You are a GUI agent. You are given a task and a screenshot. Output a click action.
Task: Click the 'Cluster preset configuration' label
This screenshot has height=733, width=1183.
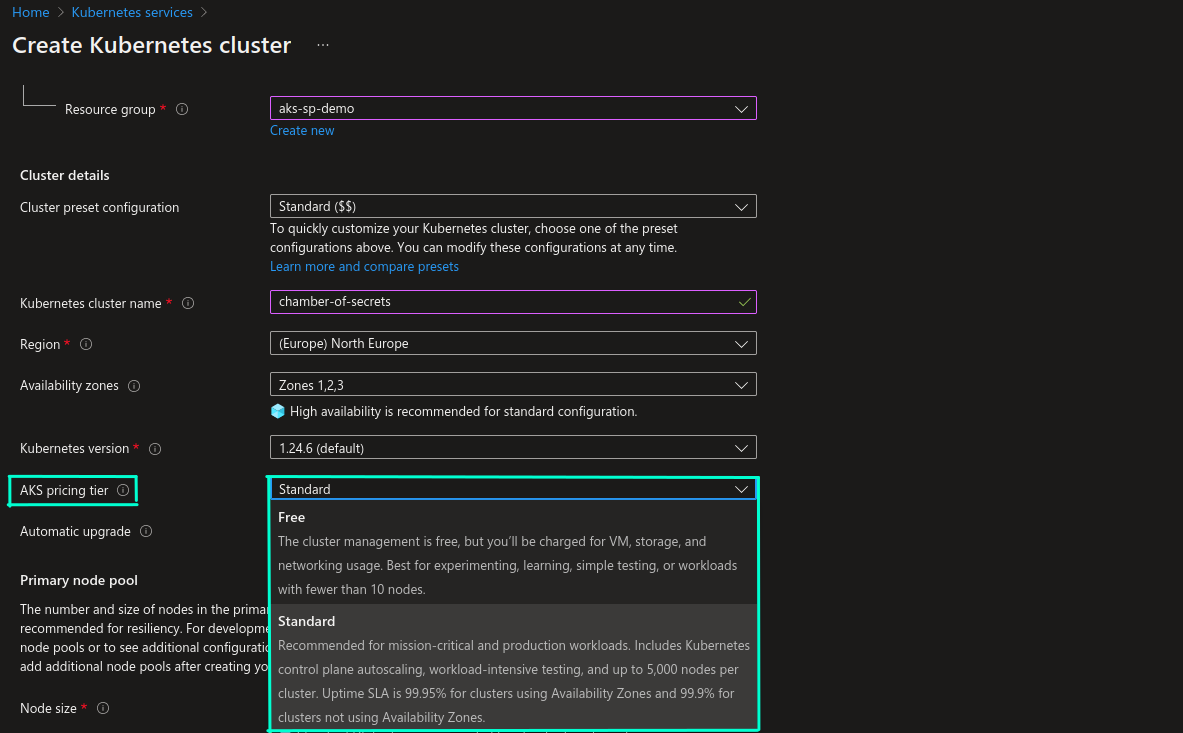click(100, 207)
